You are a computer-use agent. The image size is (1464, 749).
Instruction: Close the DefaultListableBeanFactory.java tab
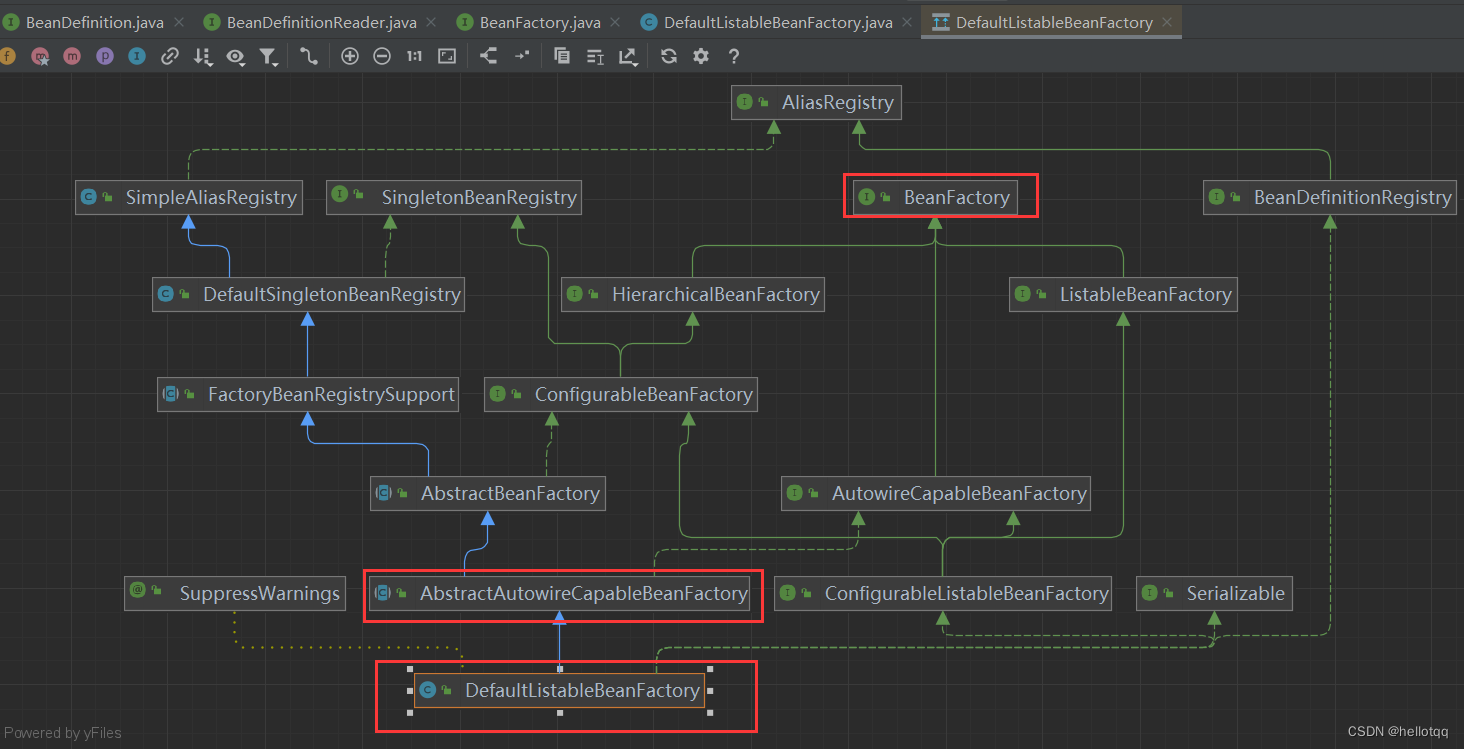coord(908,22)
